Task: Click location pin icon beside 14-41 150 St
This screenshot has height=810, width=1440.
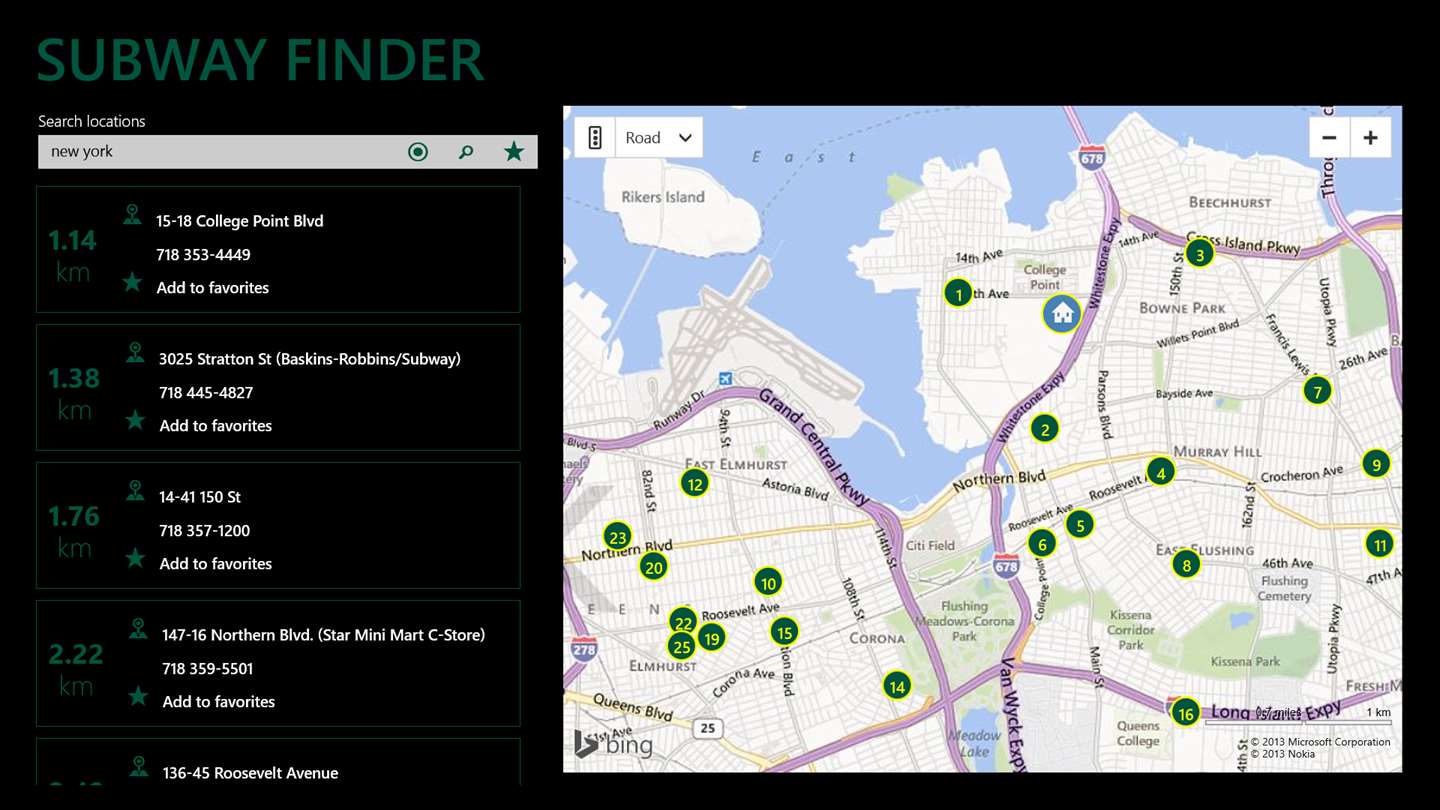Action: click(135, 490)
